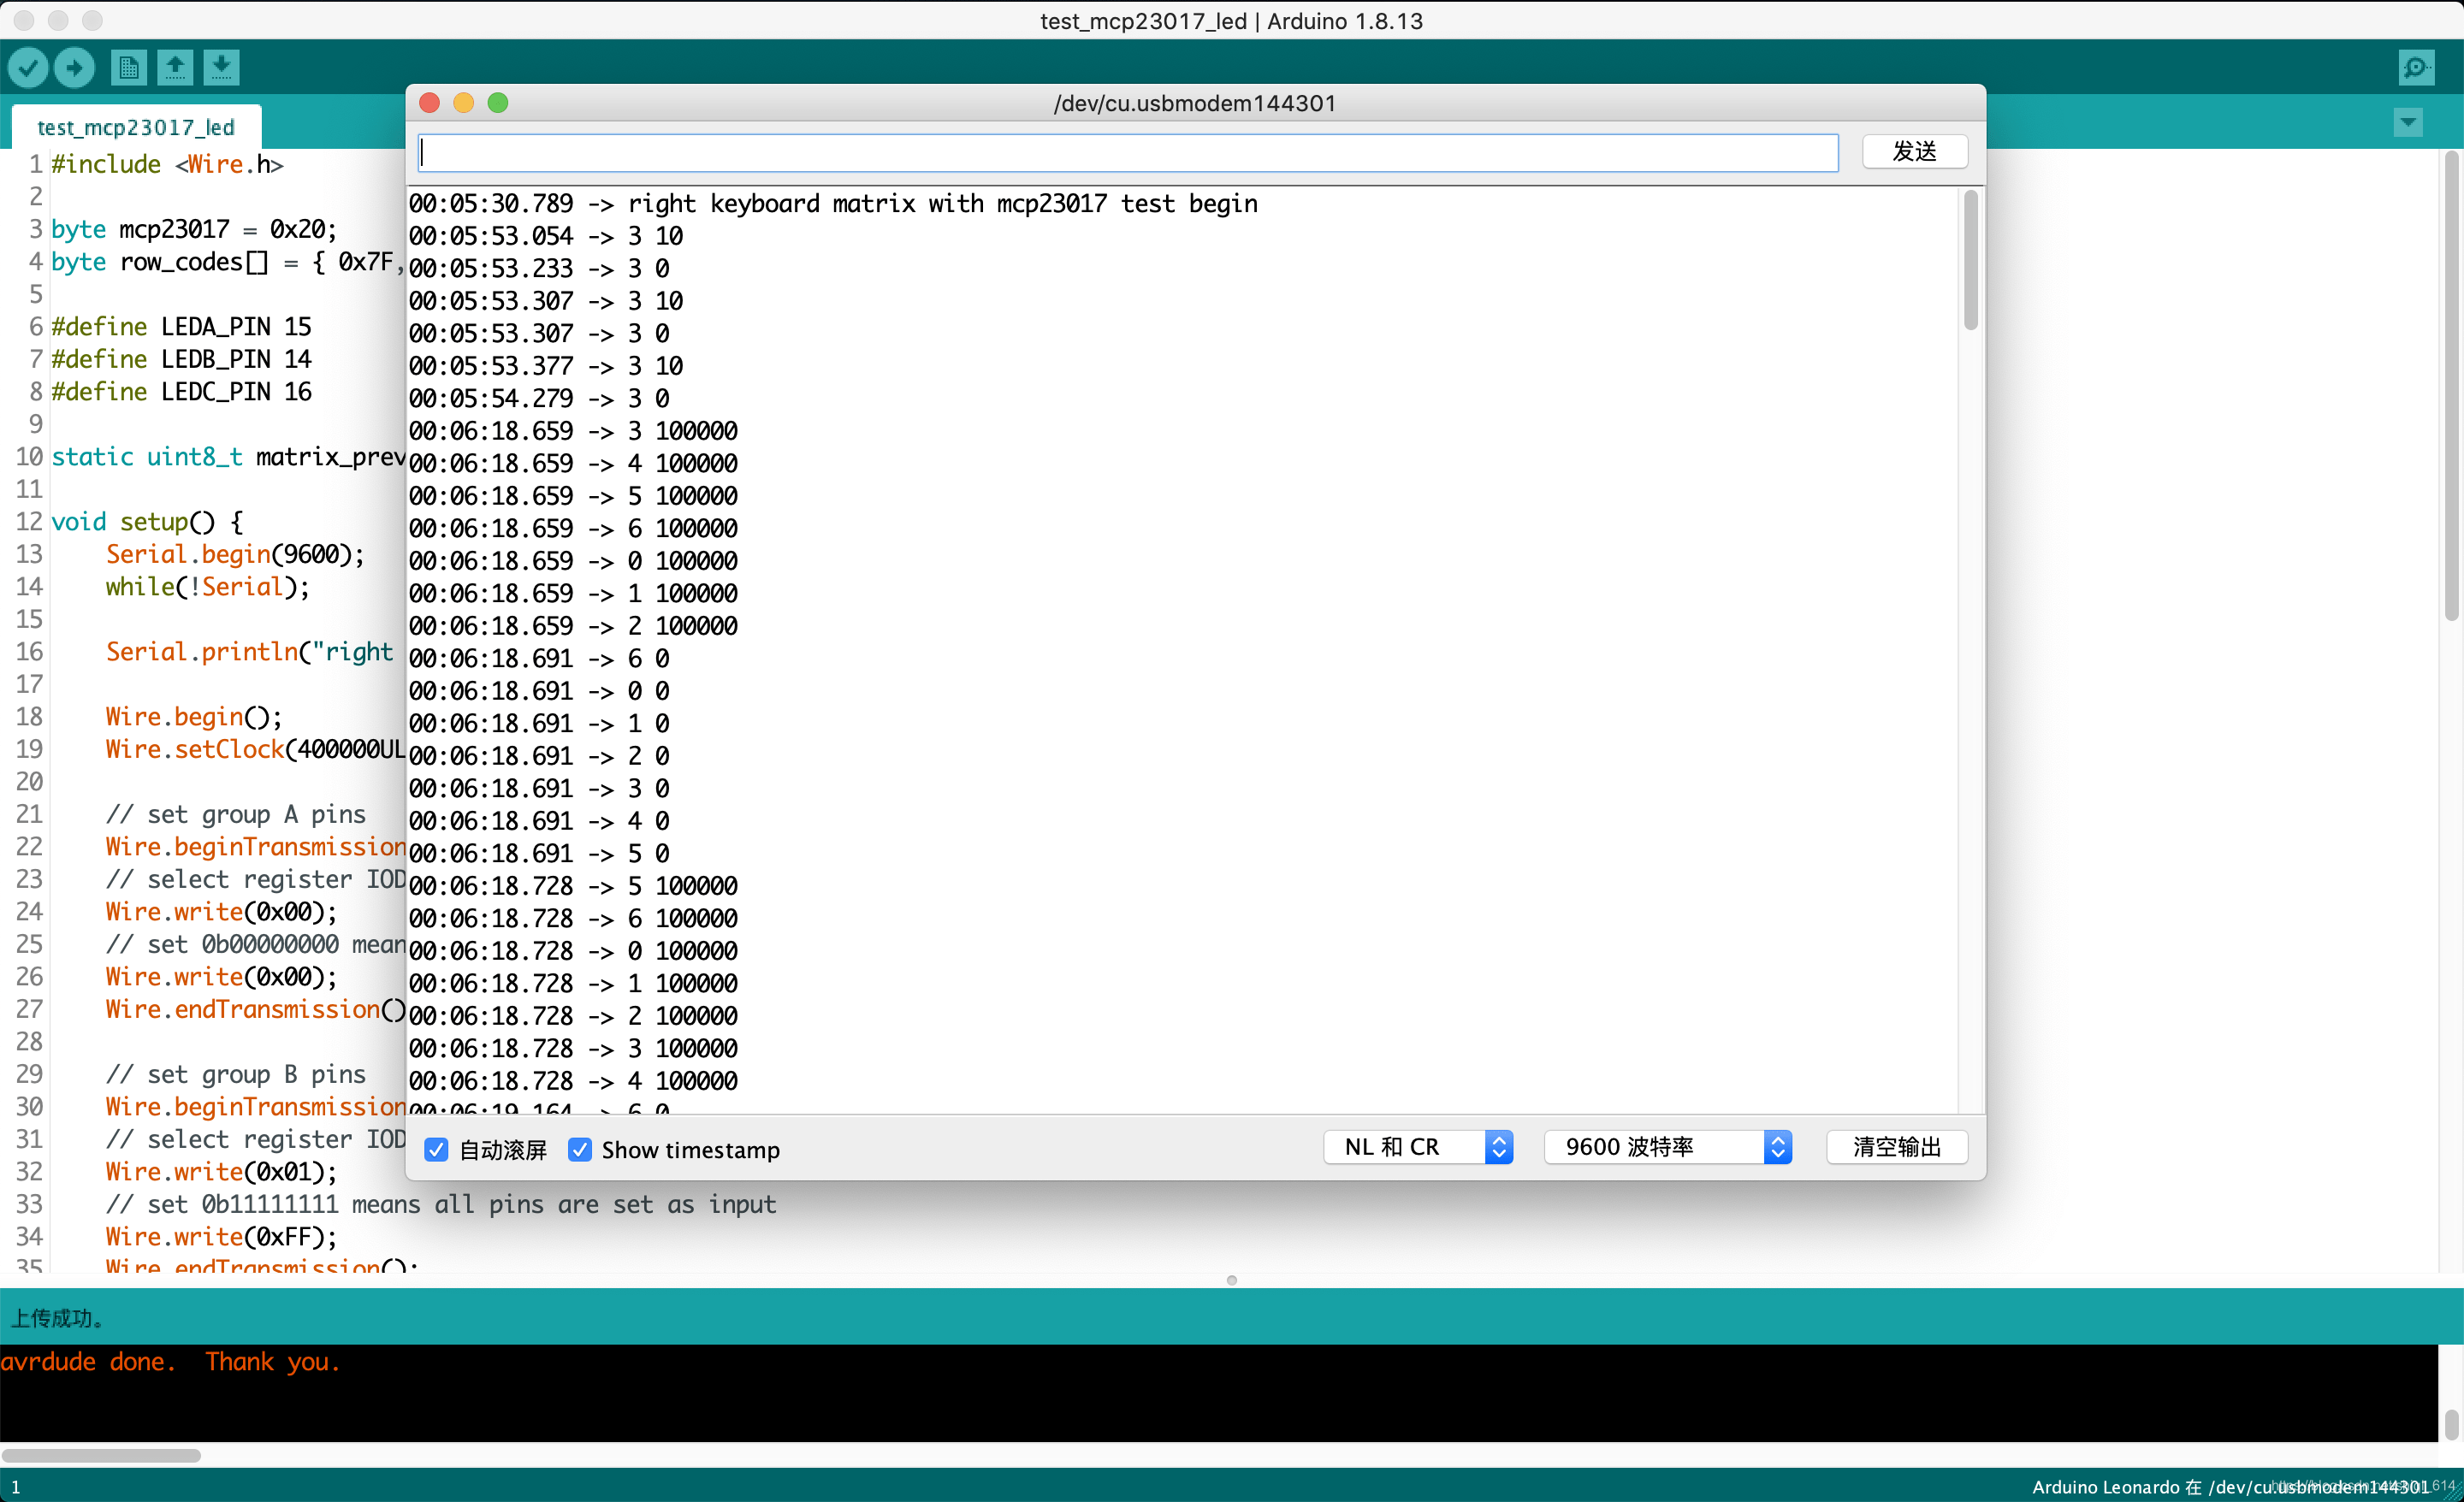Click the '上传成功。' upload status message
2464x1502 pixels.
pyautogui.click(x=57, y=1318)
